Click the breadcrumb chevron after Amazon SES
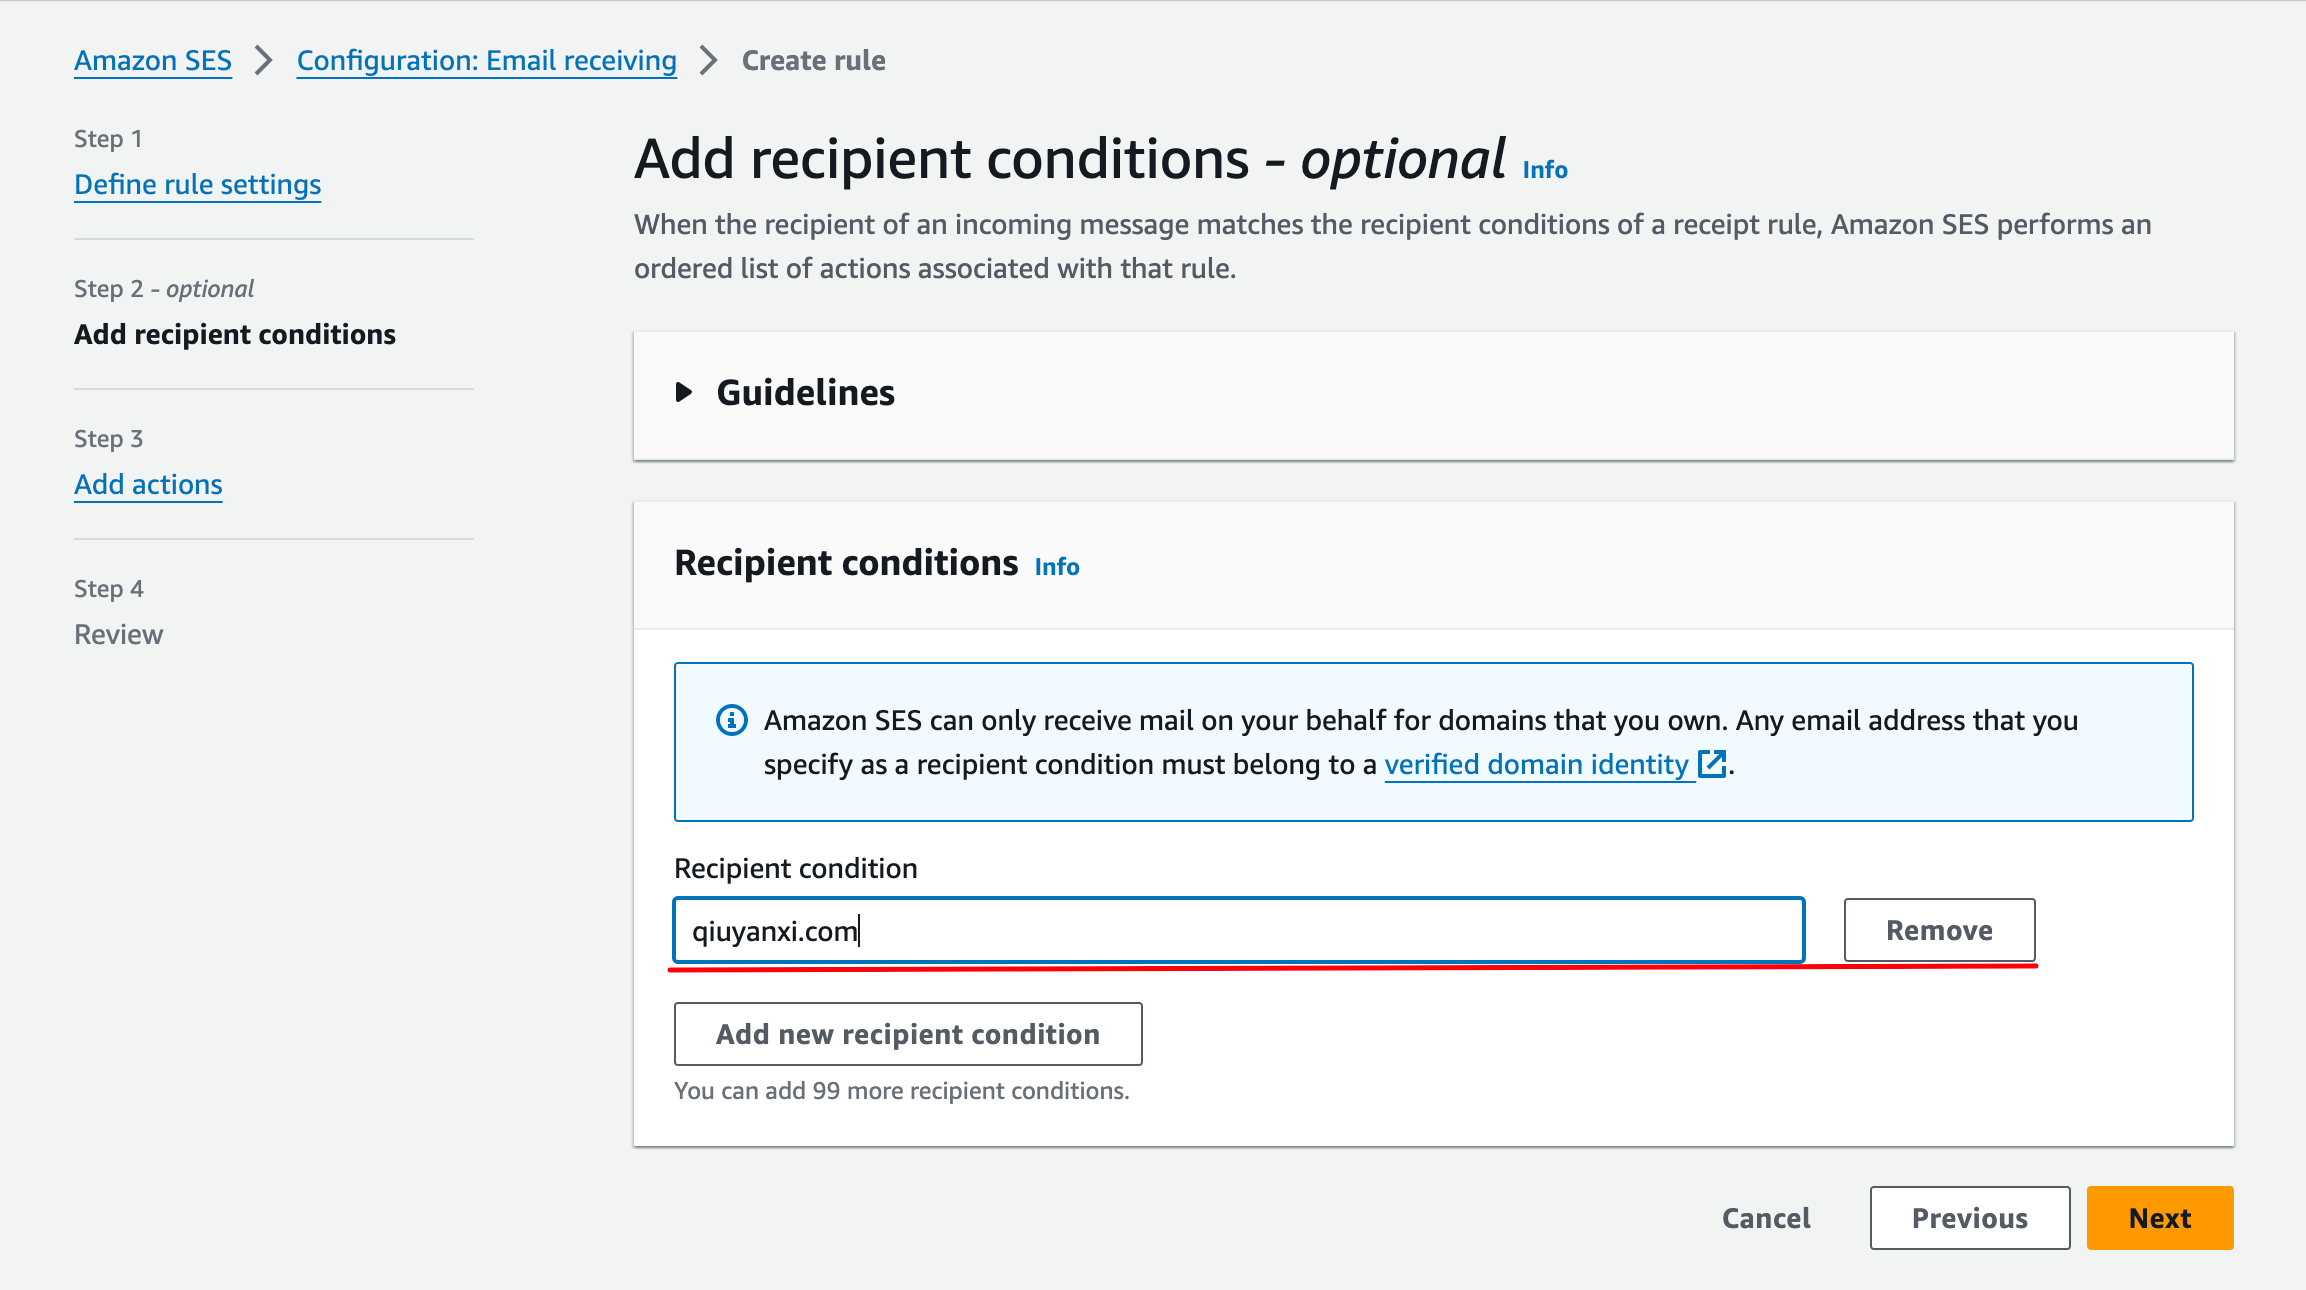The image size is (2306, 1290). [x=264, y=60]
